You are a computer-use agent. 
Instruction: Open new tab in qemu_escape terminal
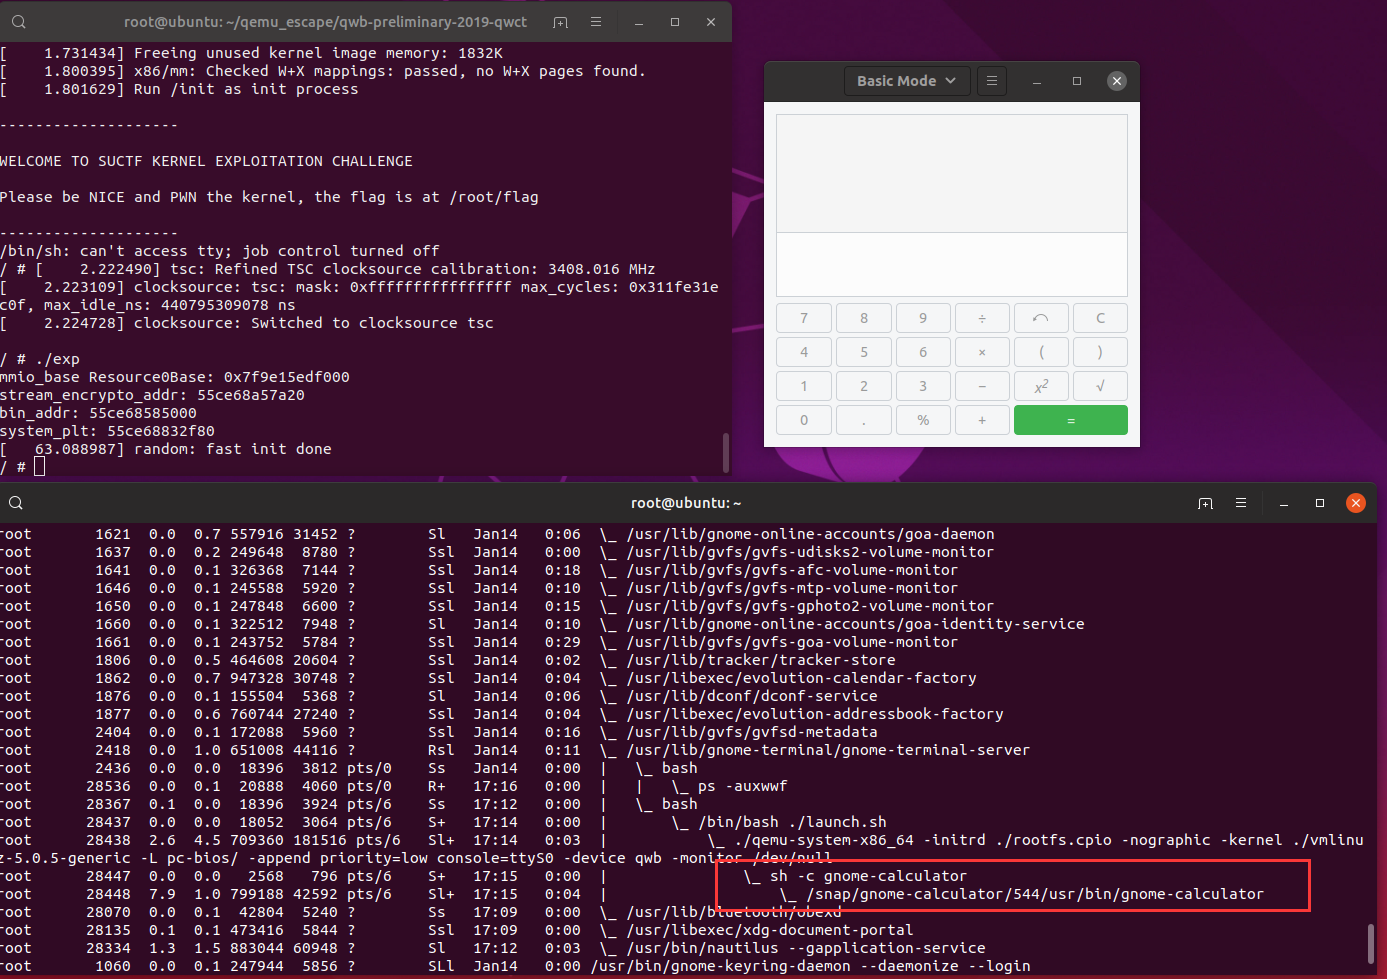(x=560, y=22)
